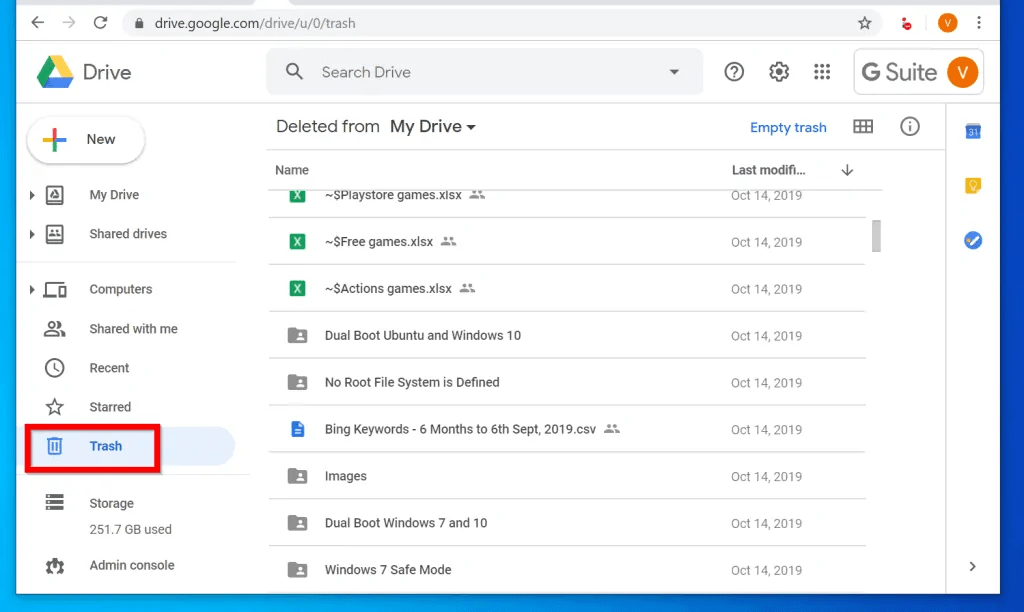Toggle the Last modified sort direction arrow

847,170
